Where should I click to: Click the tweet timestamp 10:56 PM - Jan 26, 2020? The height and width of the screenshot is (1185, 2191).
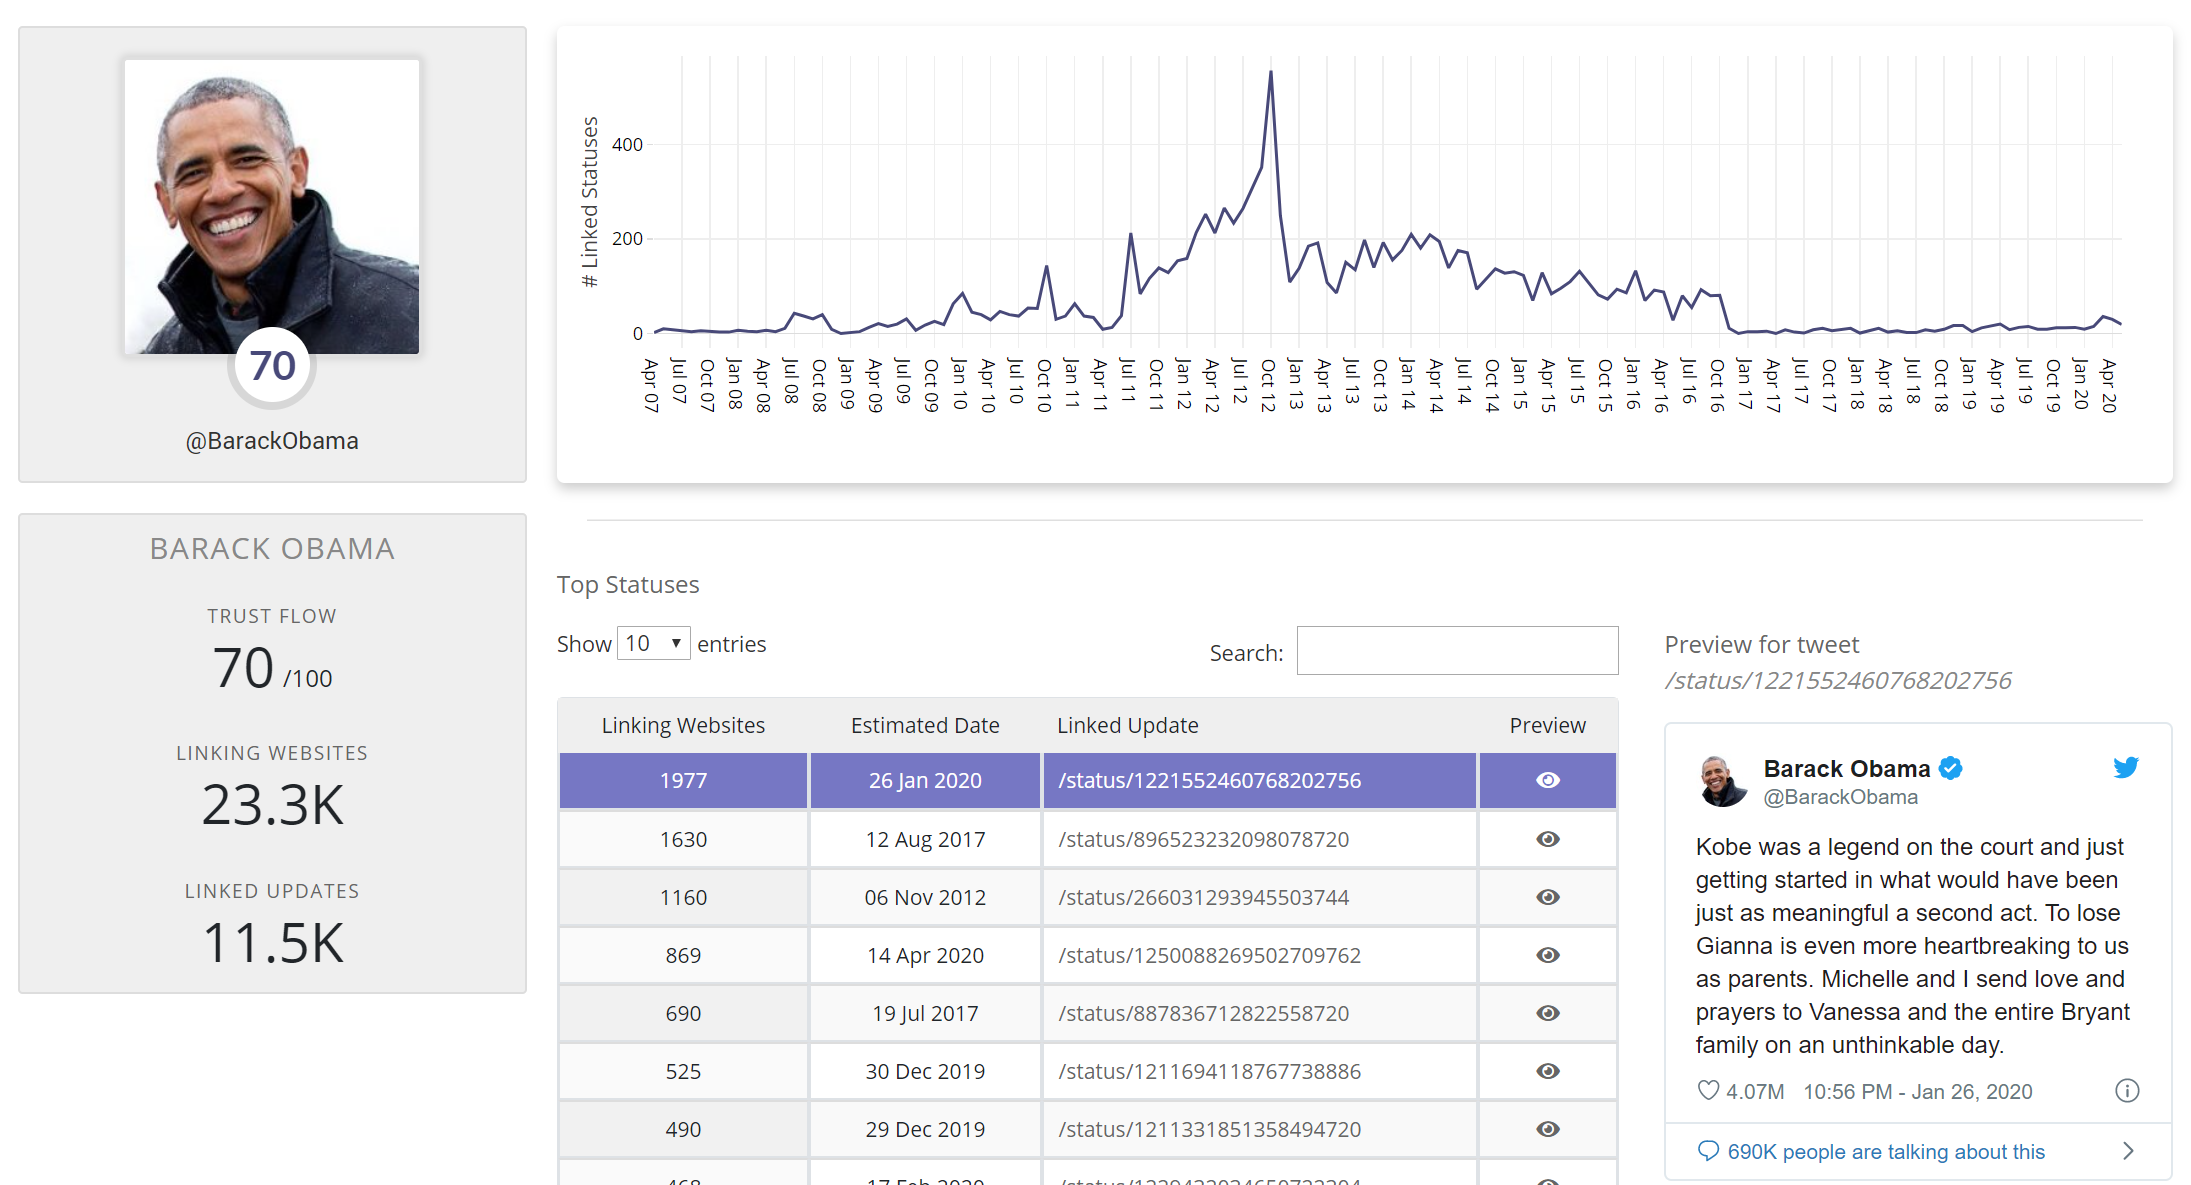click(x=1917, y=1091)
